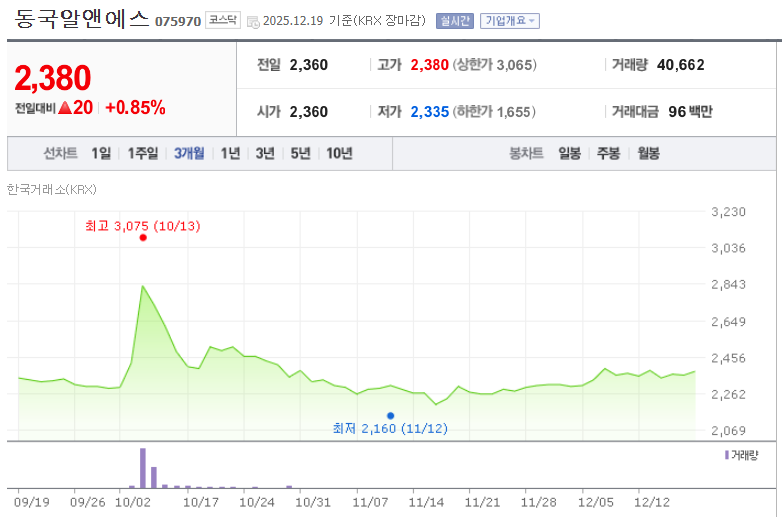Screen dimensions: 782x517
Task: Click the 거래량 legend marker icon
Action: point(727,455)
